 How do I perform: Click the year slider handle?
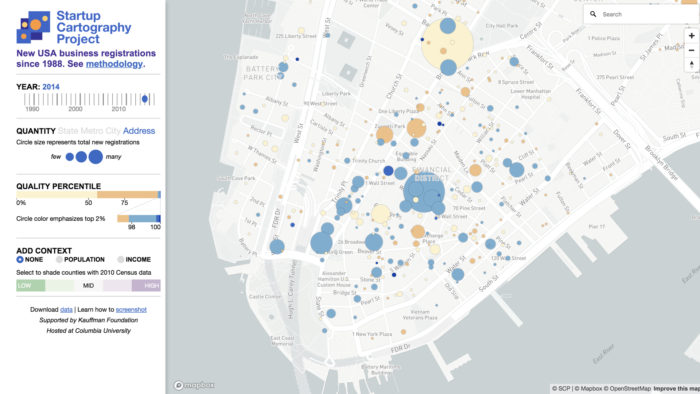(x=145, y=99)
